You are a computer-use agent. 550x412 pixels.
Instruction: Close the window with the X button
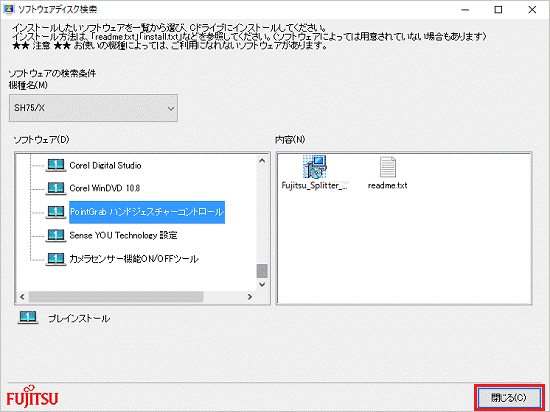tap(532, 10)
